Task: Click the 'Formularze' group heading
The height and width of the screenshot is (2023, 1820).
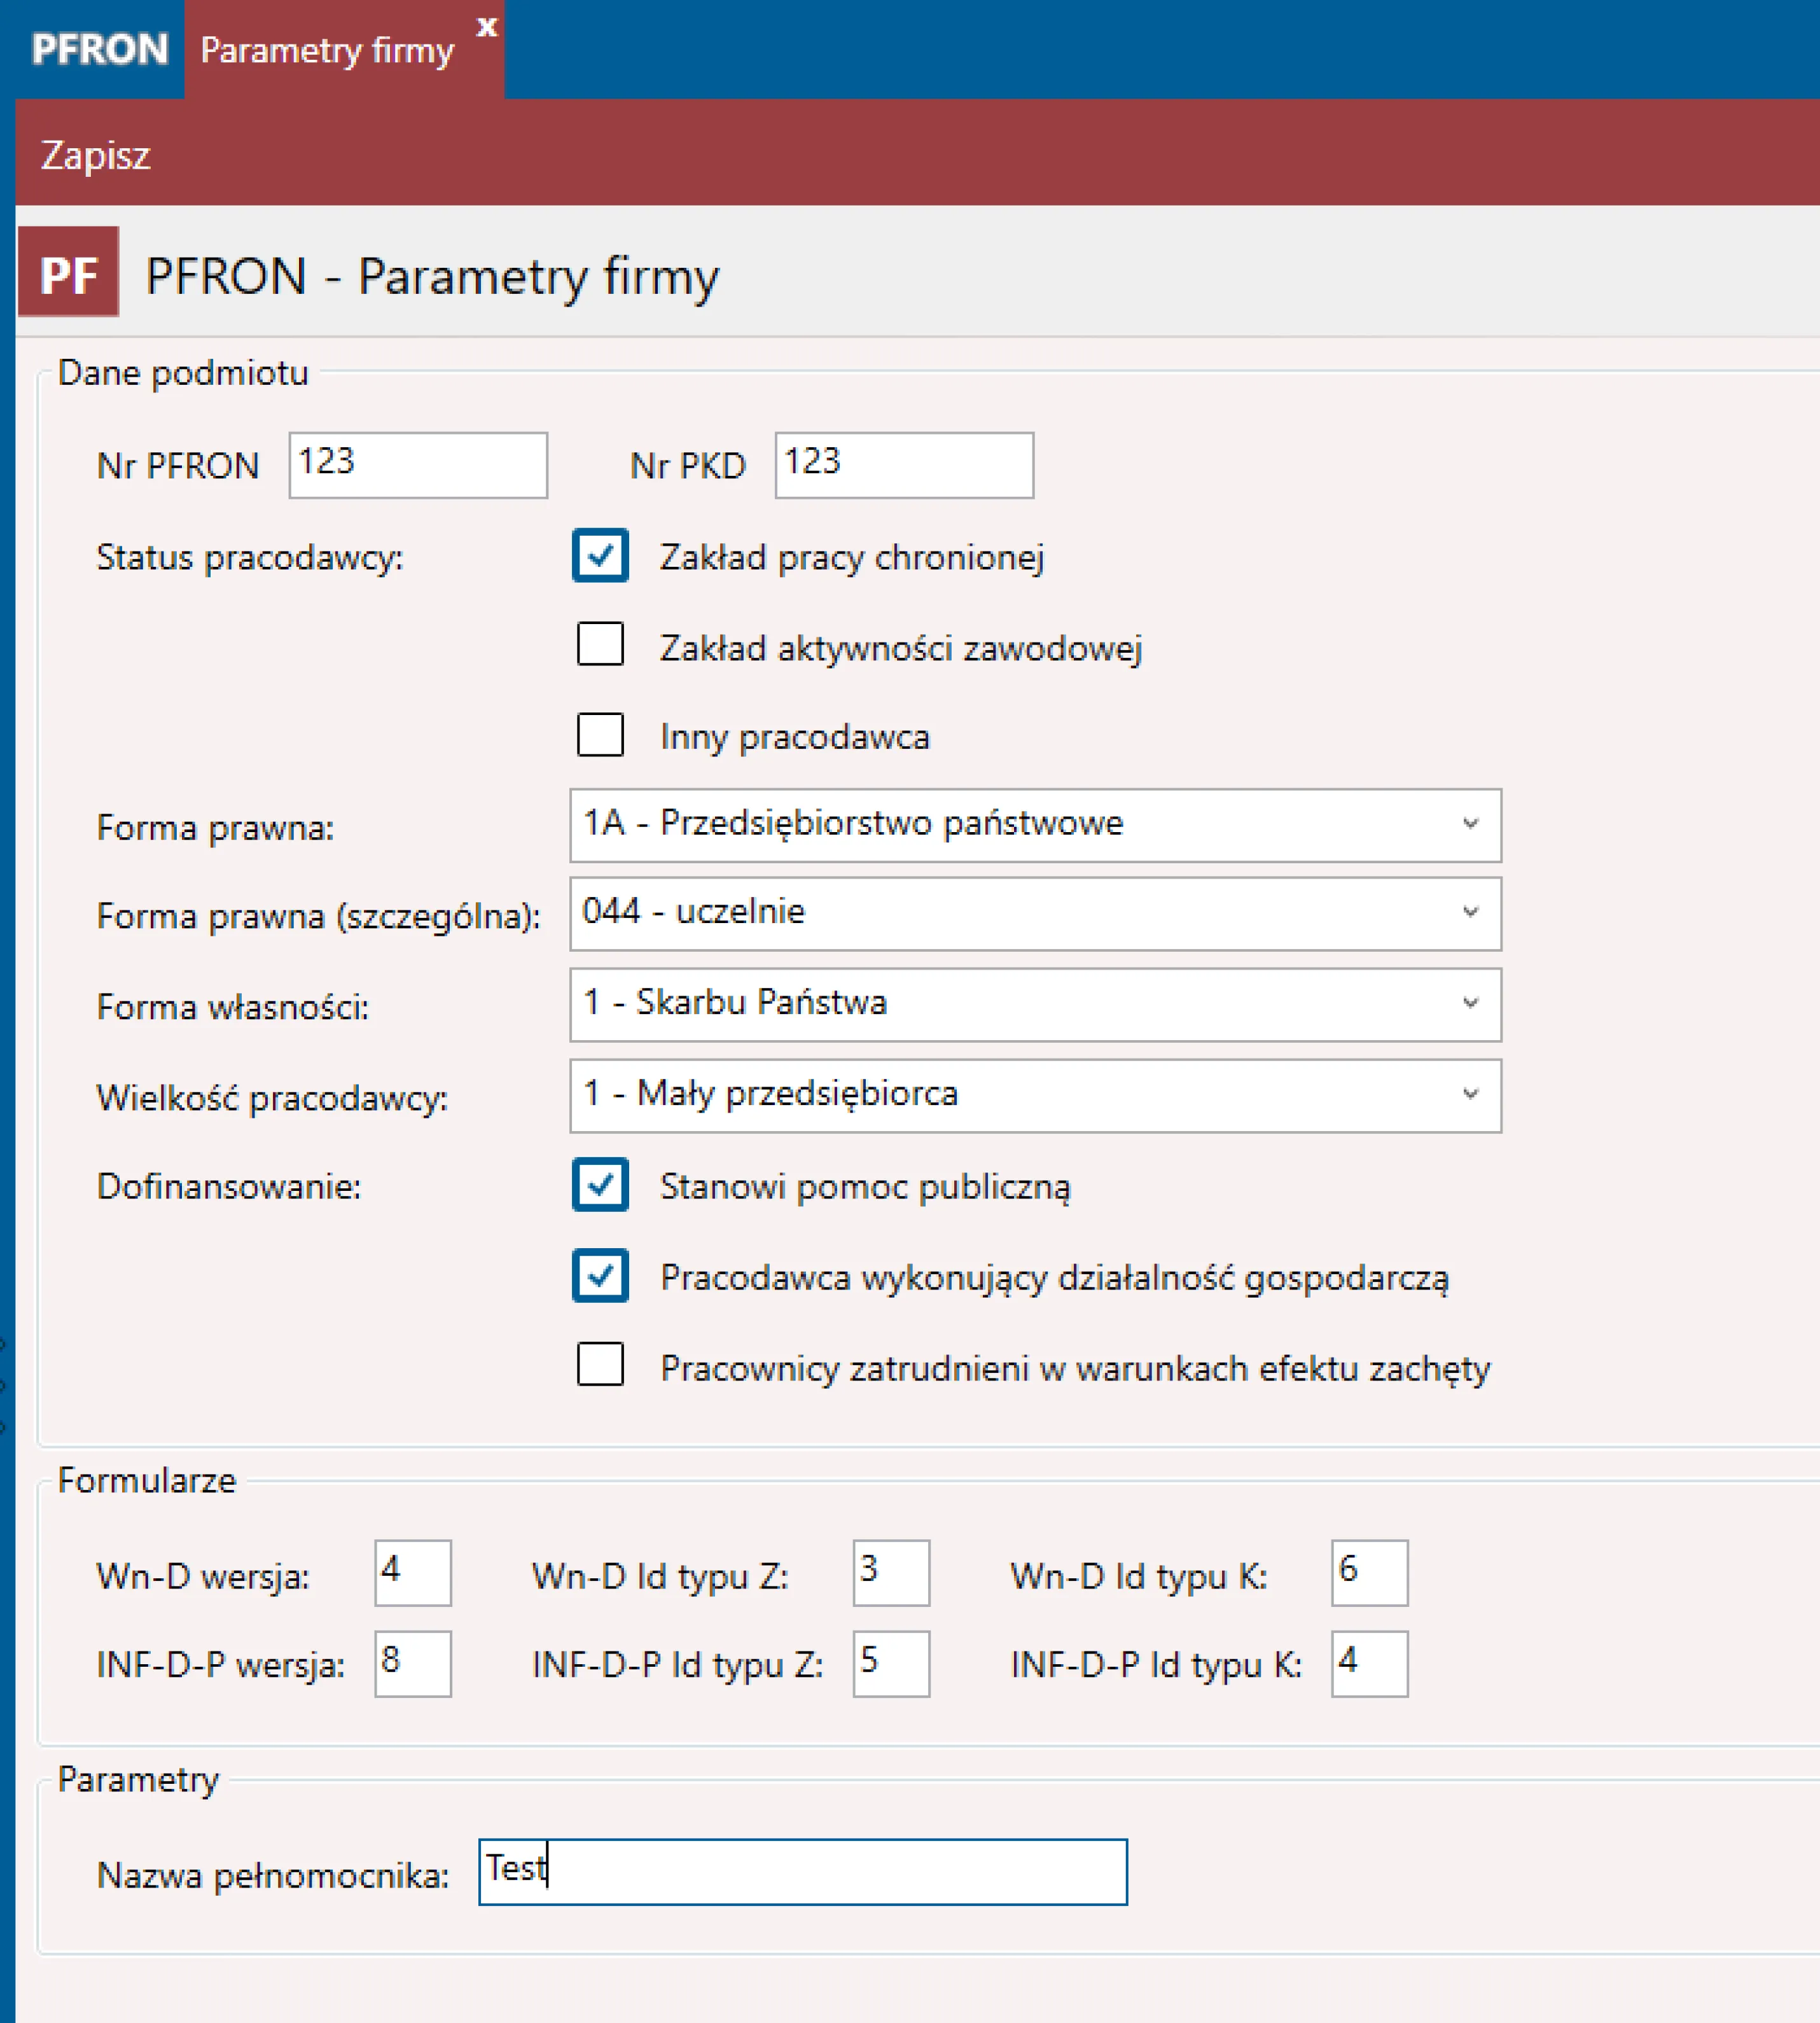Action: click(x=147, y=1480)
